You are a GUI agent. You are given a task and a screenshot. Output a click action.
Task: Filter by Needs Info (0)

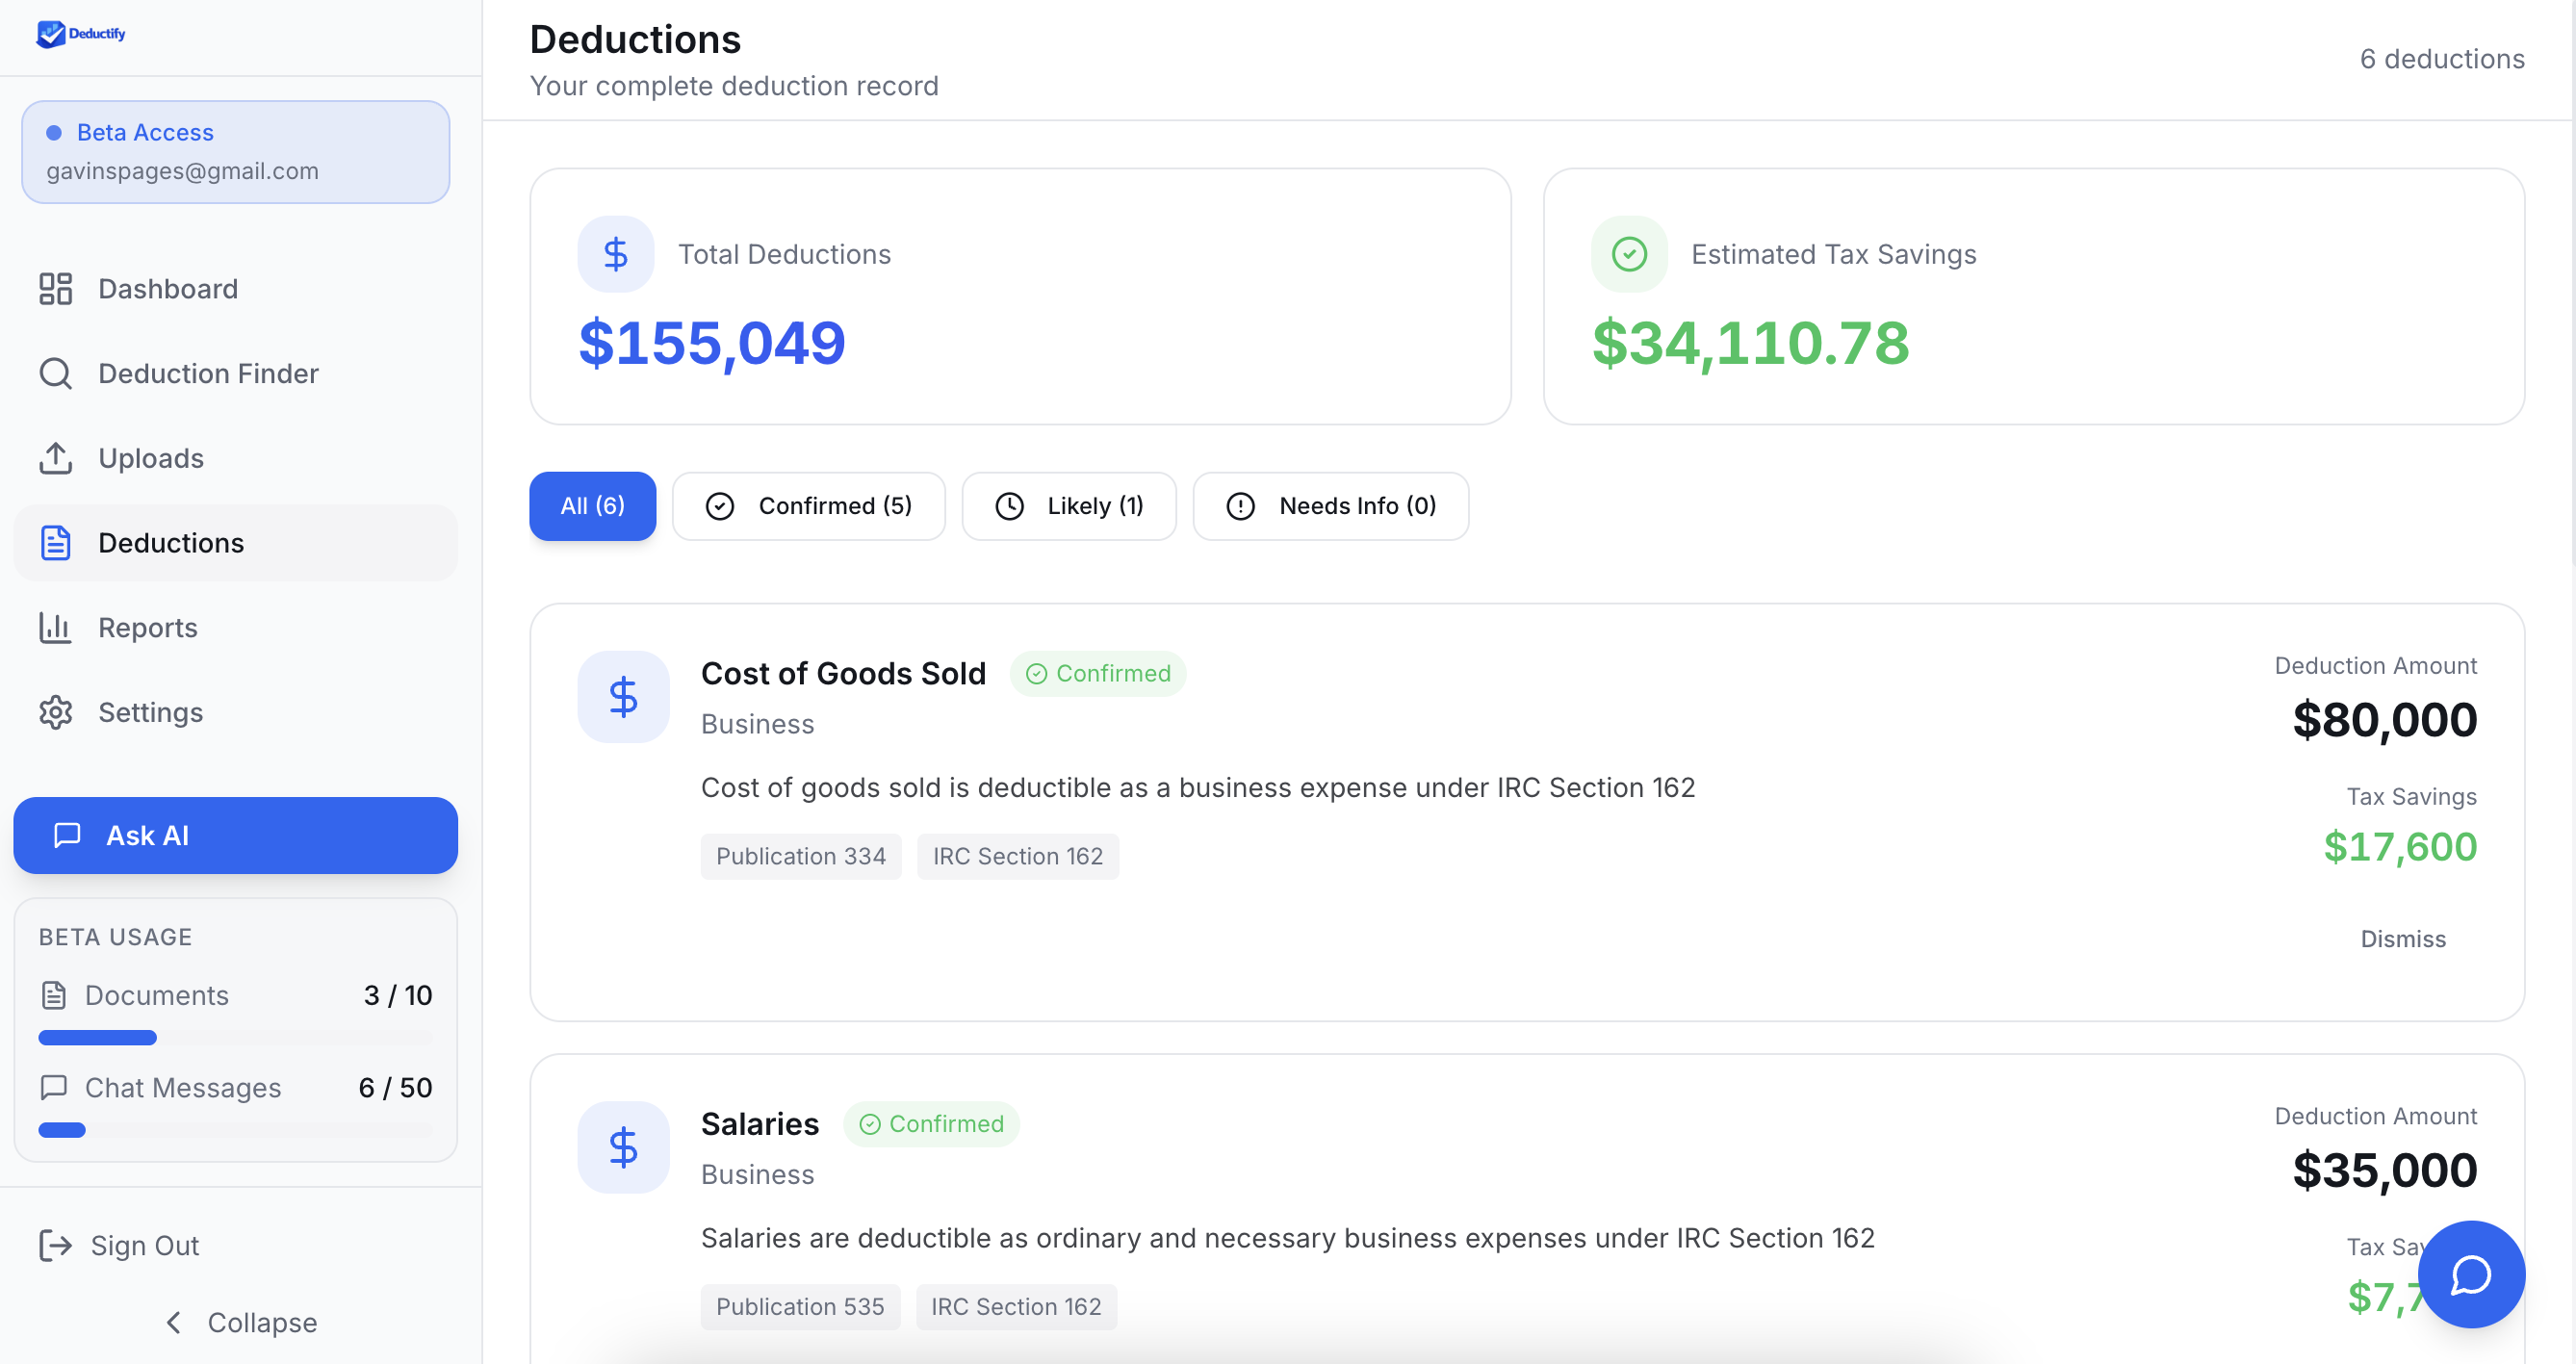pos(1330,506)
